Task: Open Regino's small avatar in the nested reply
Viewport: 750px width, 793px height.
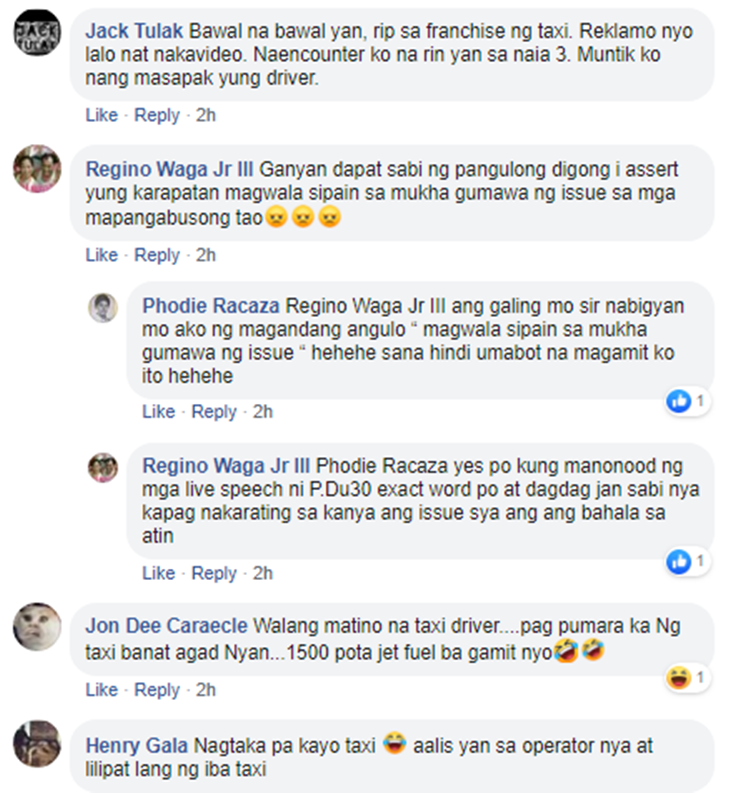Action: pos(103,467)
